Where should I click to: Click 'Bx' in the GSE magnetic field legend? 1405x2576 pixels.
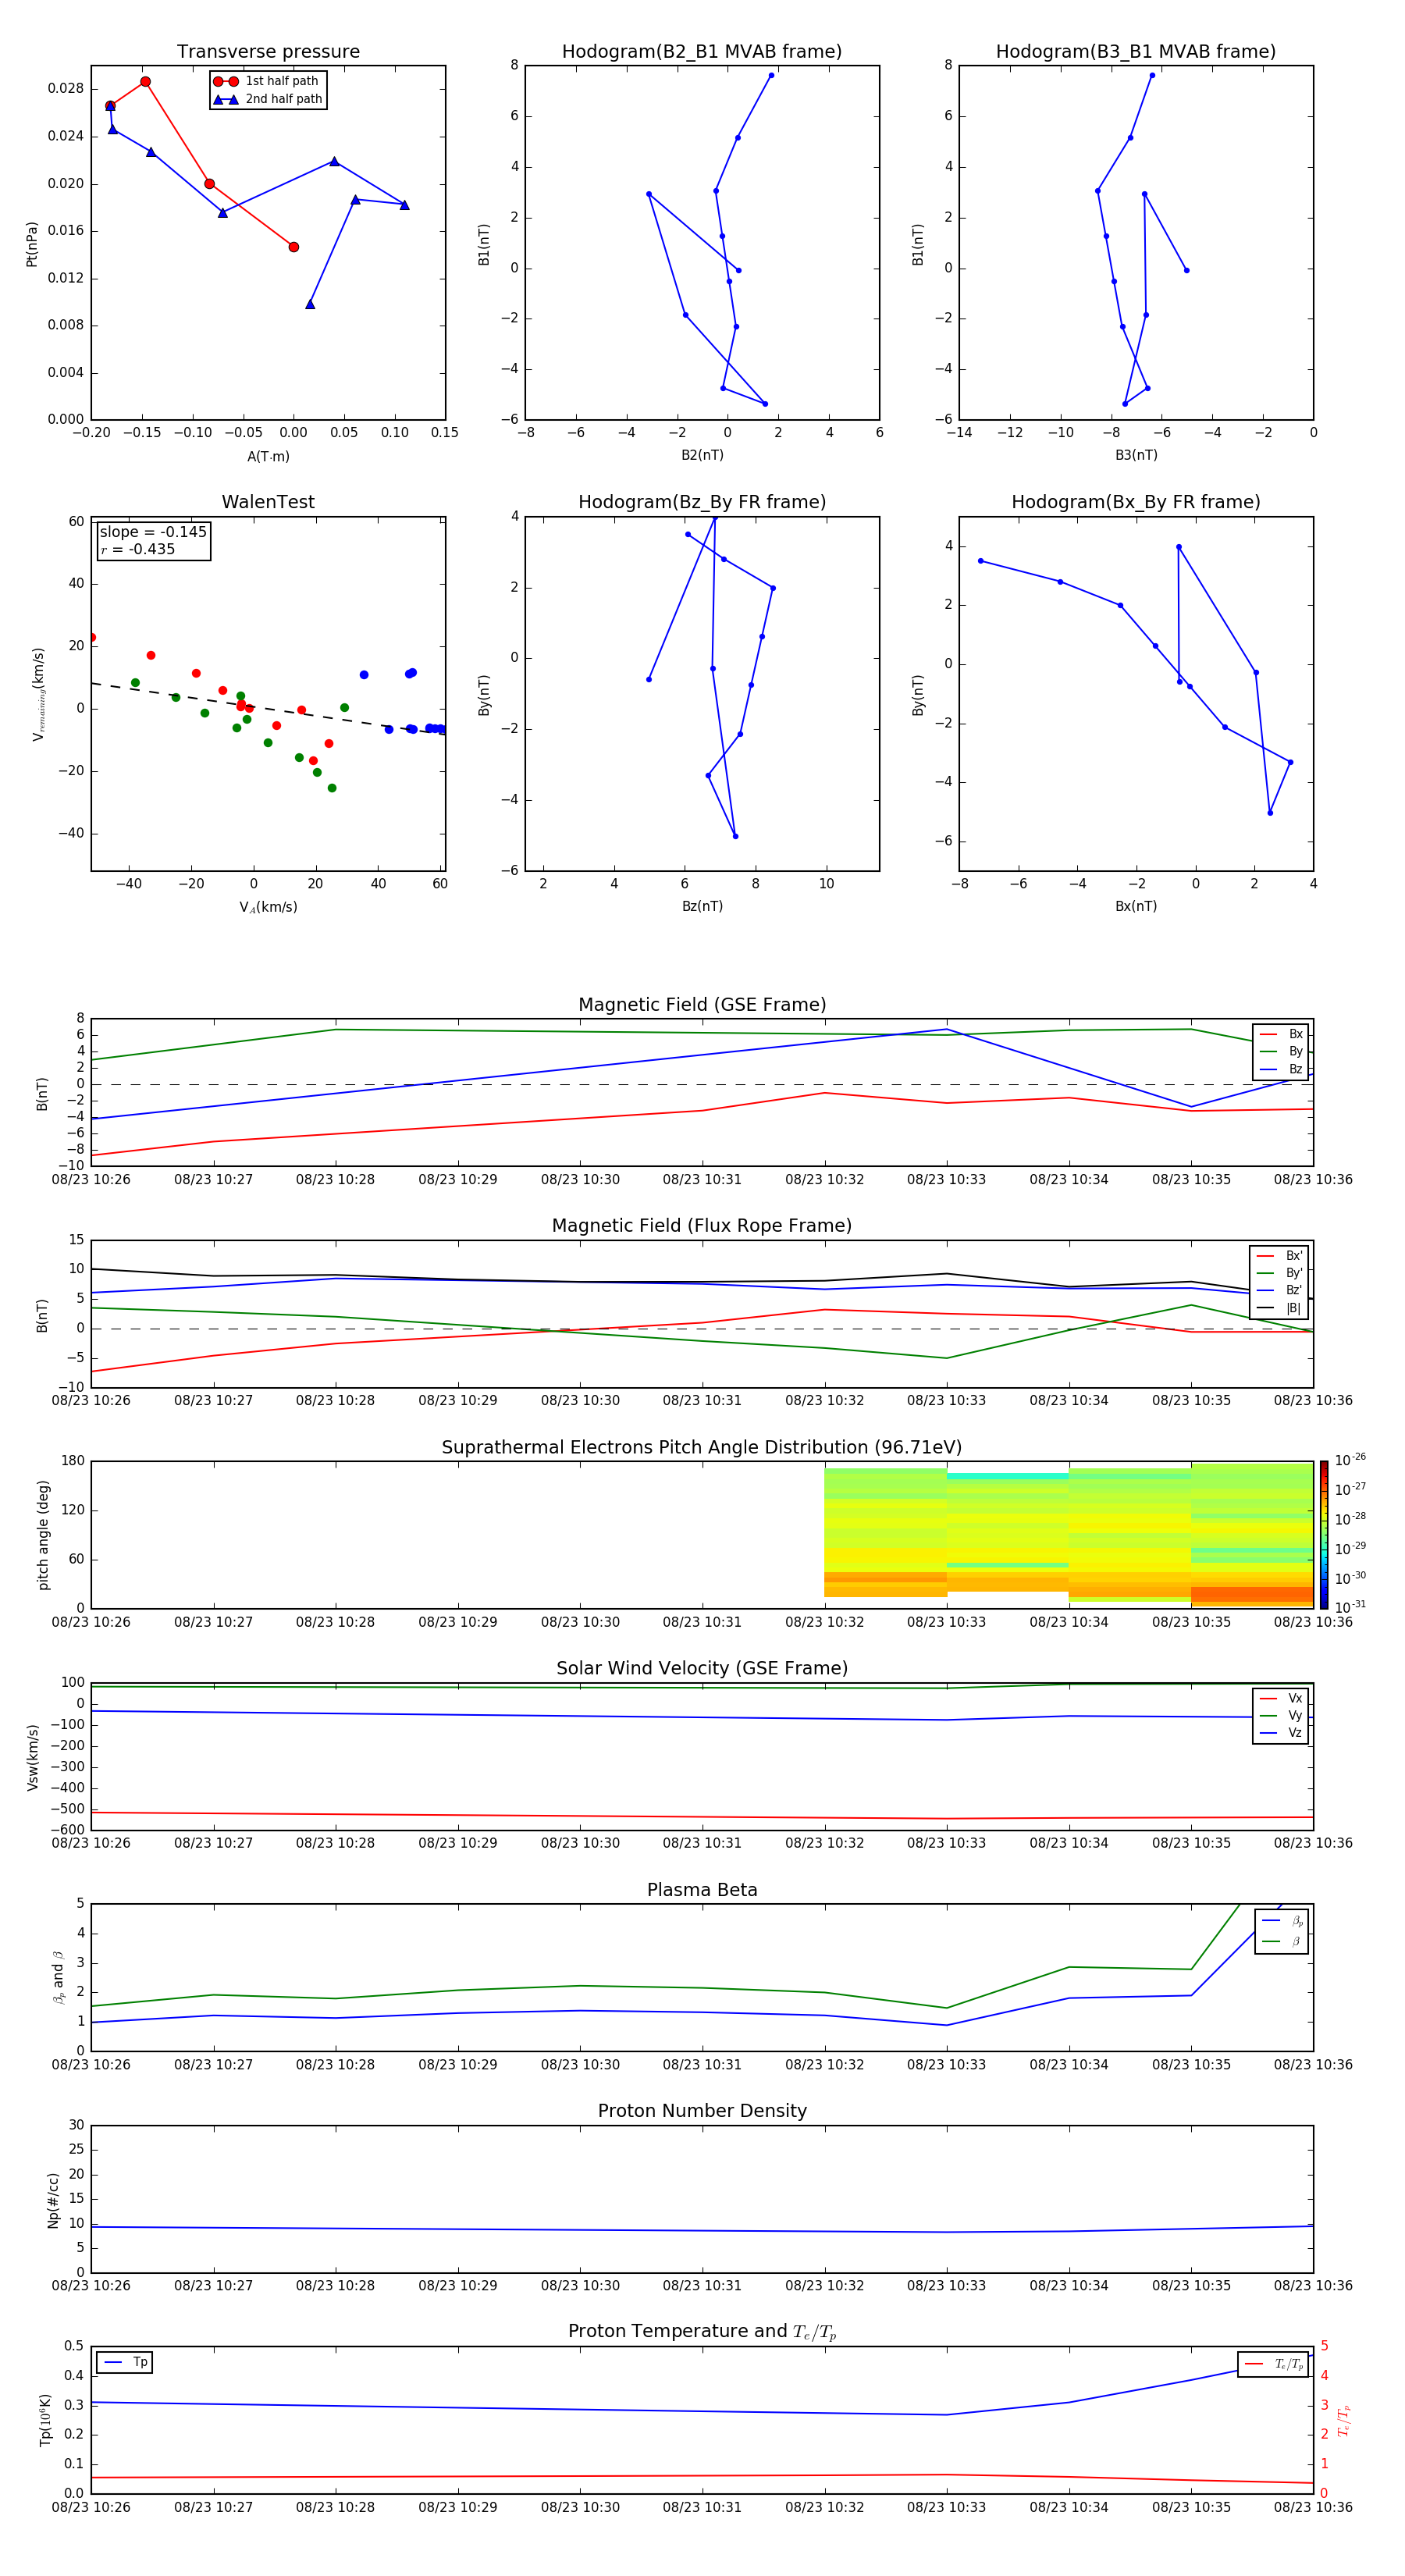(1296, 1034)
